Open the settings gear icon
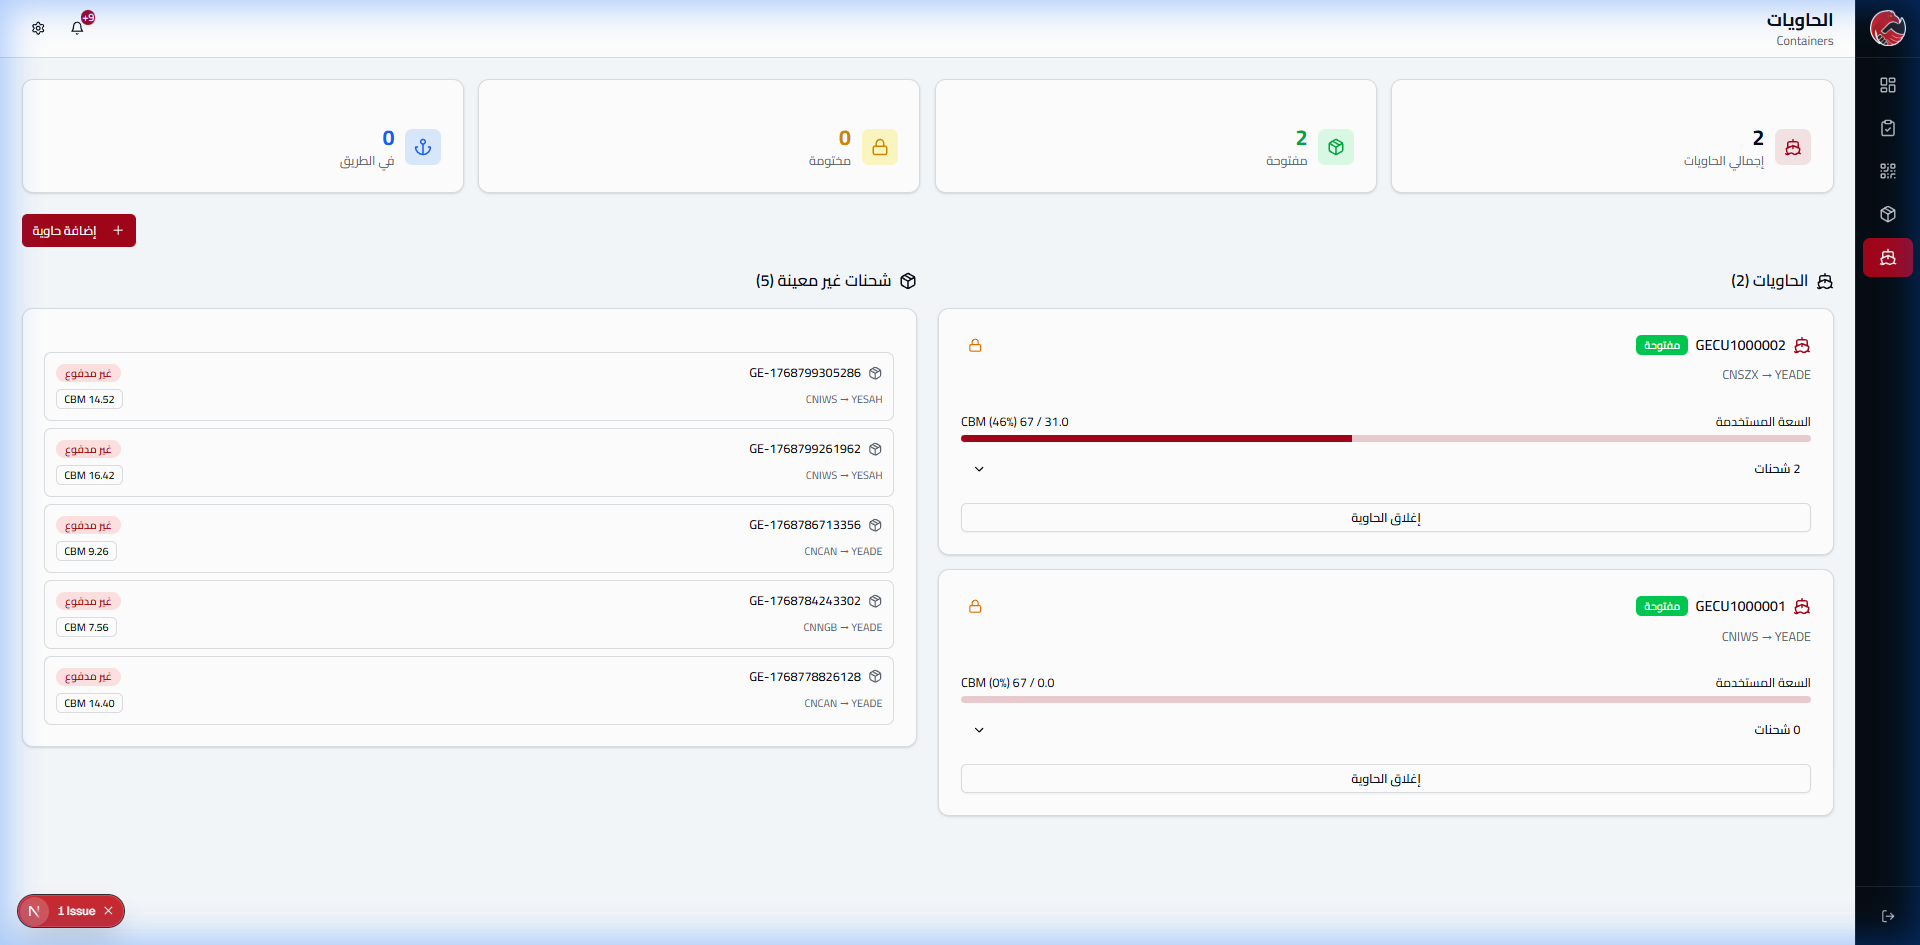1920x945 pixels. click(x=38, y=28)
